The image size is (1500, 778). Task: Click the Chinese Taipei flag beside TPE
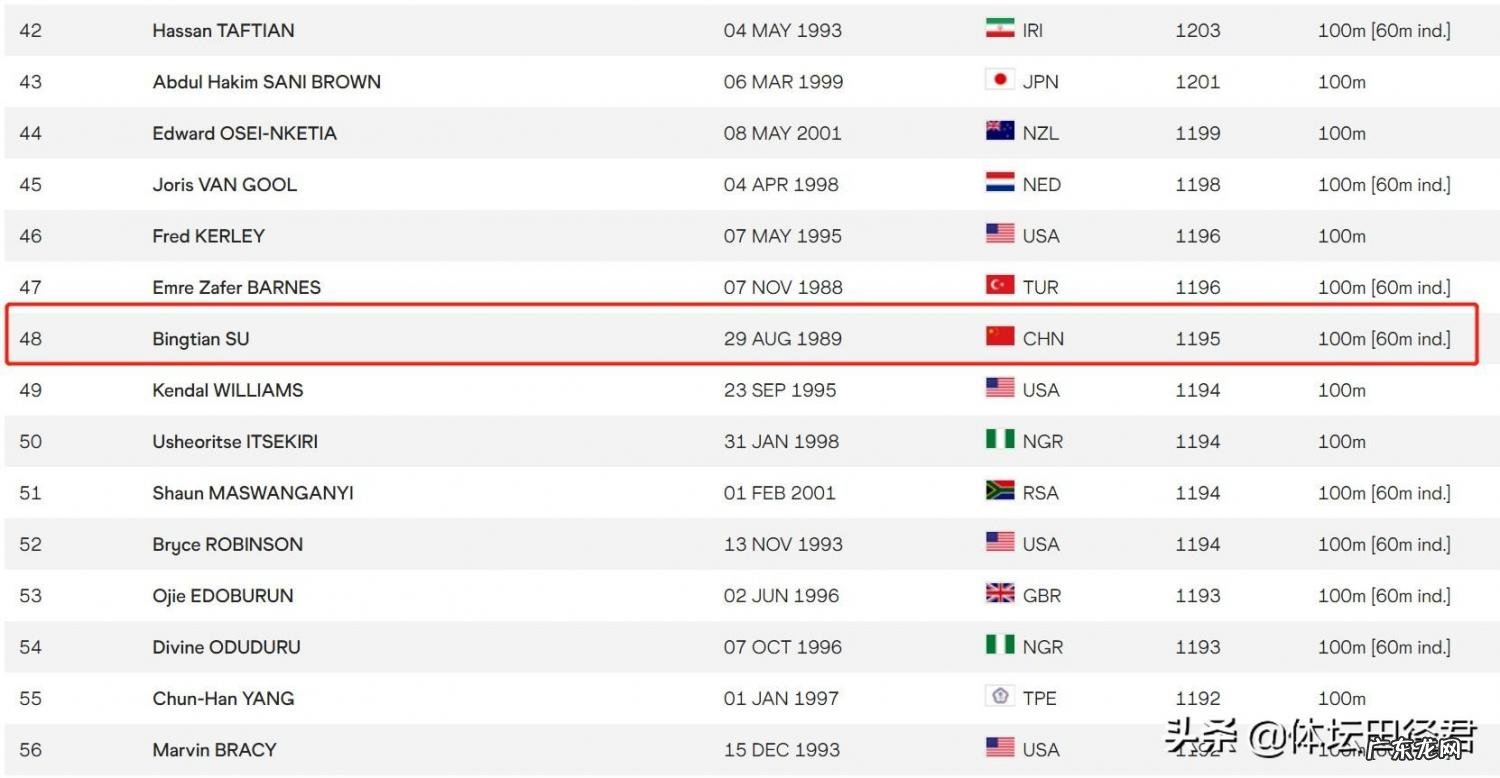tap(999, 697)
